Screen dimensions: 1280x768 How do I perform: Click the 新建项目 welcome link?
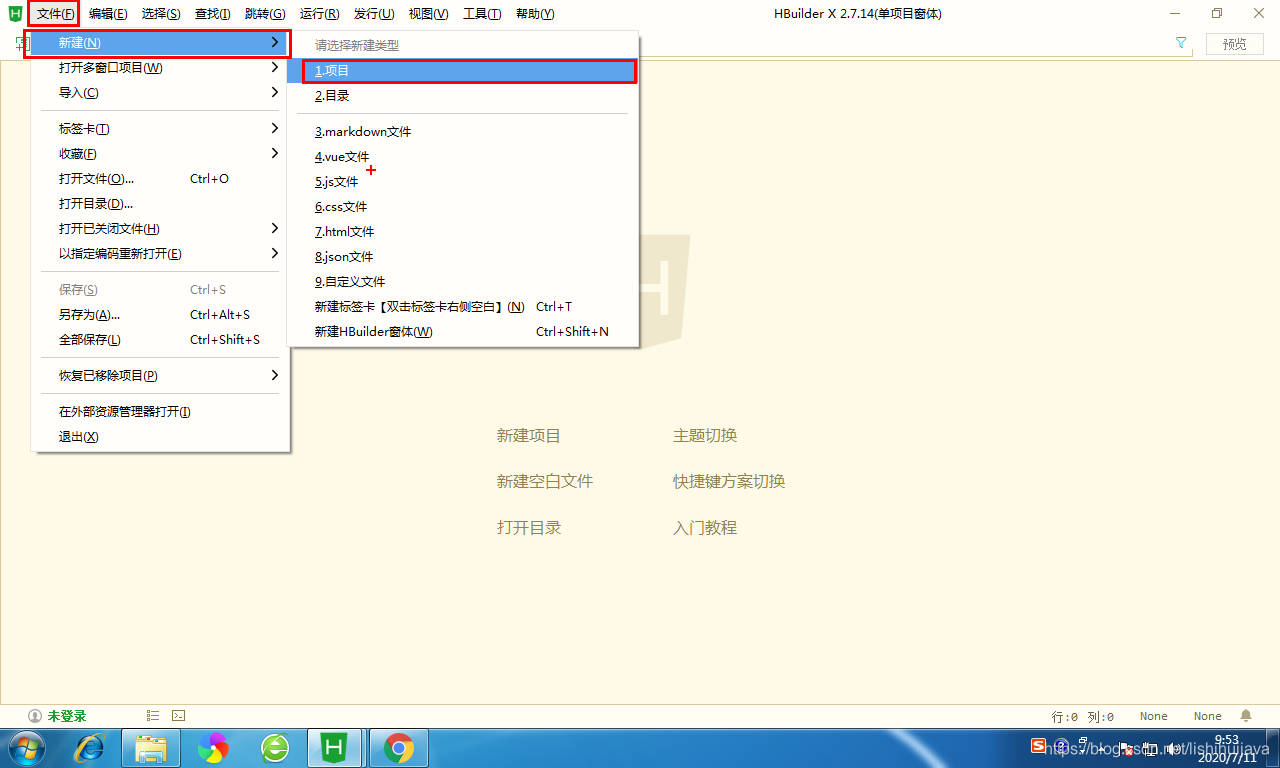[529, 436]
